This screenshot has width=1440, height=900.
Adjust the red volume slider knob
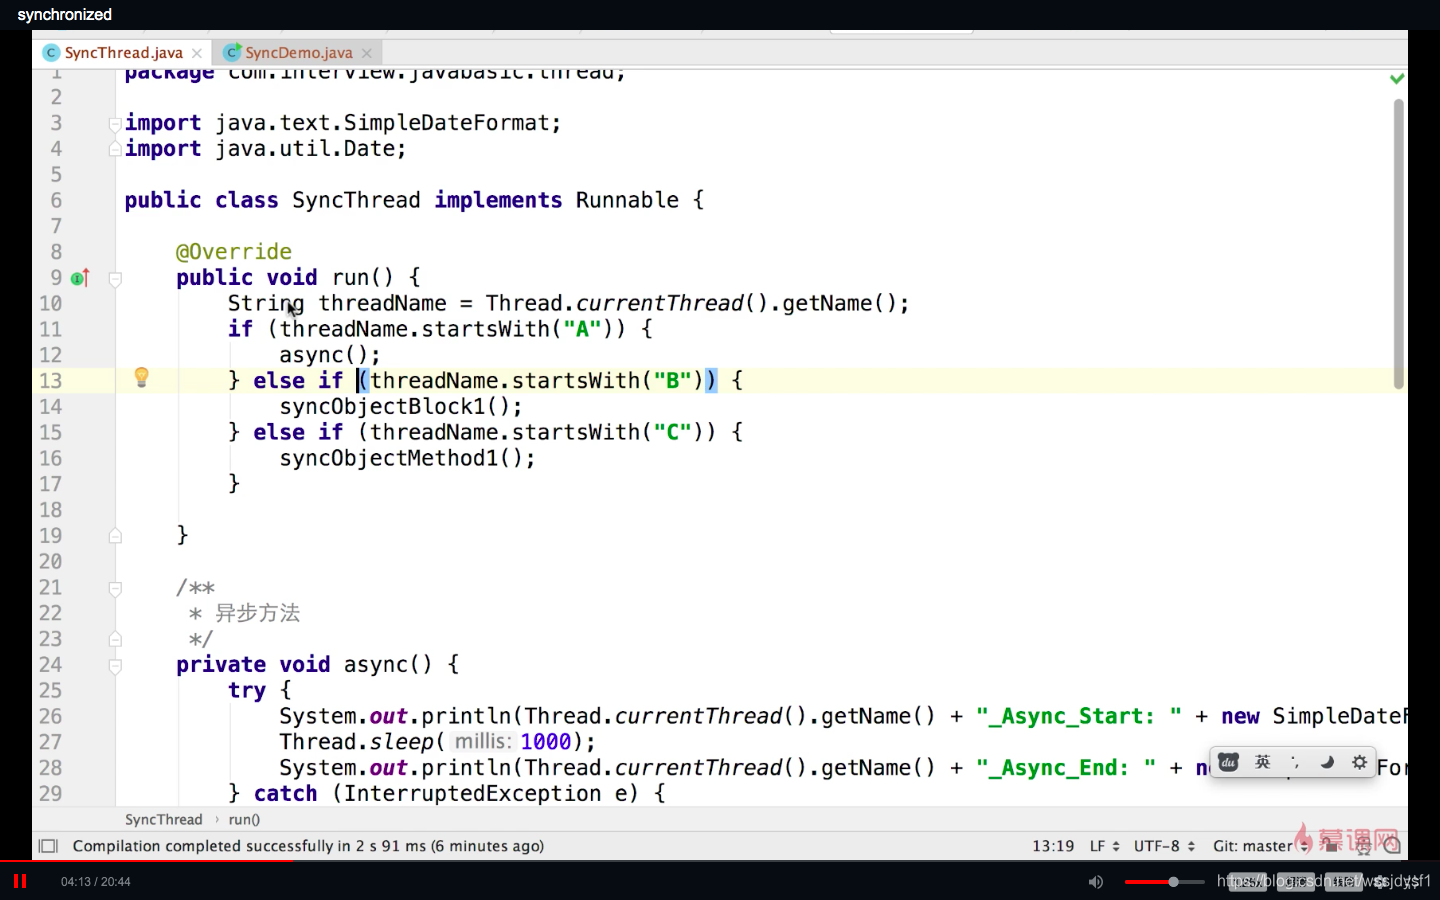1173,882
